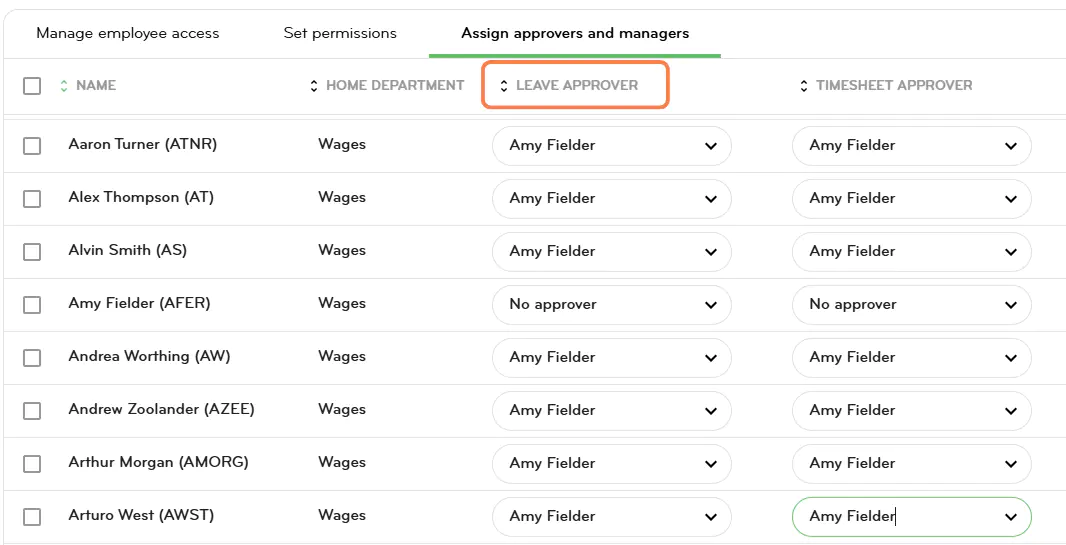Open Arthur Morgan's timesheet approver dropdown
The width and height of the screenshot is (1066, 545).
912,463
